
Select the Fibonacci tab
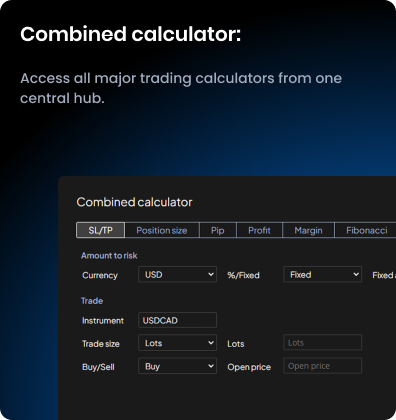click(365, 230)
